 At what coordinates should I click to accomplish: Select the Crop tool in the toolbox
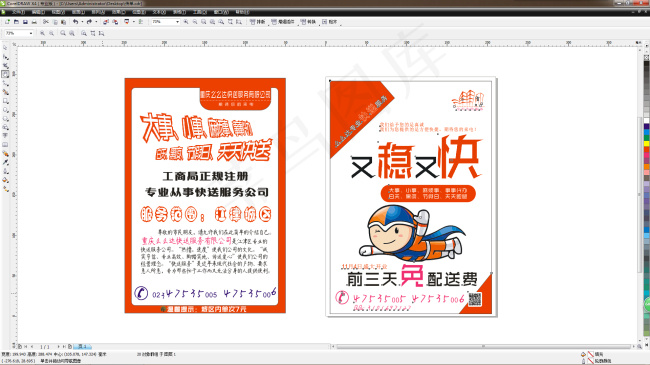[x=5, y=66]
